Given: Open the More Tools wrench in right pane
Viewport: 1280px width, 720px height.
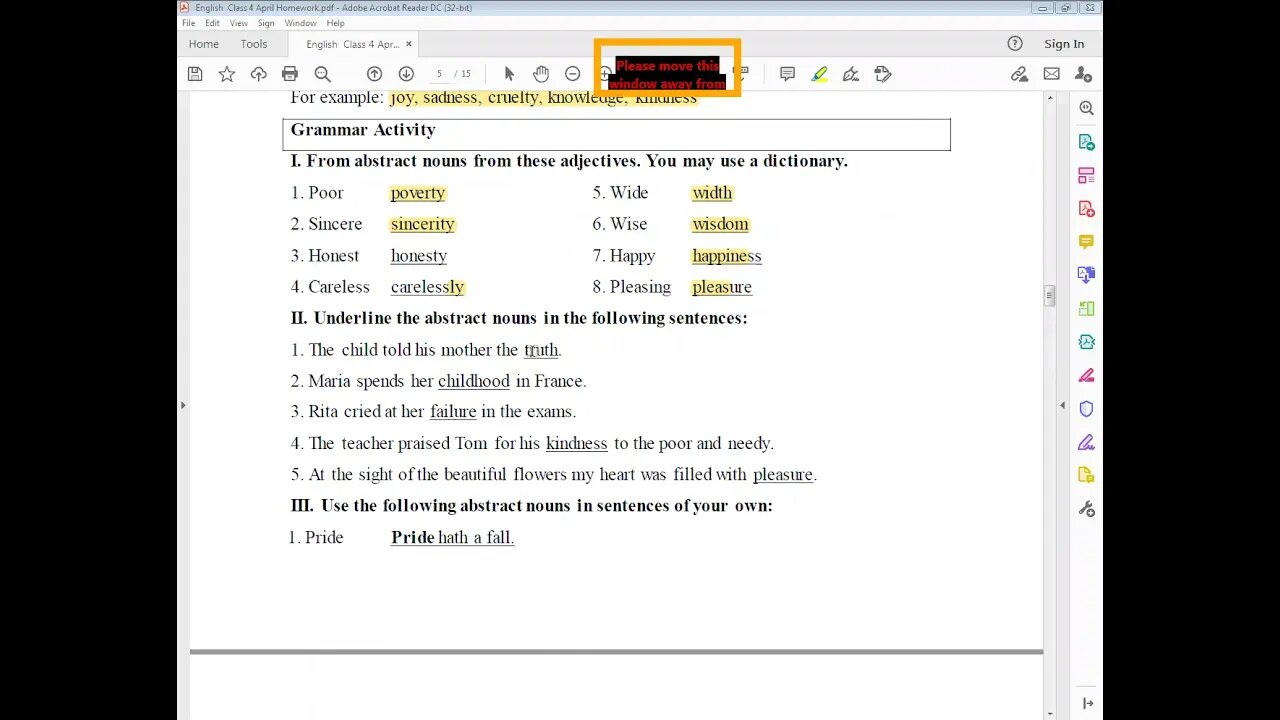Looking at the screenshot, I should click(1087, 509).
